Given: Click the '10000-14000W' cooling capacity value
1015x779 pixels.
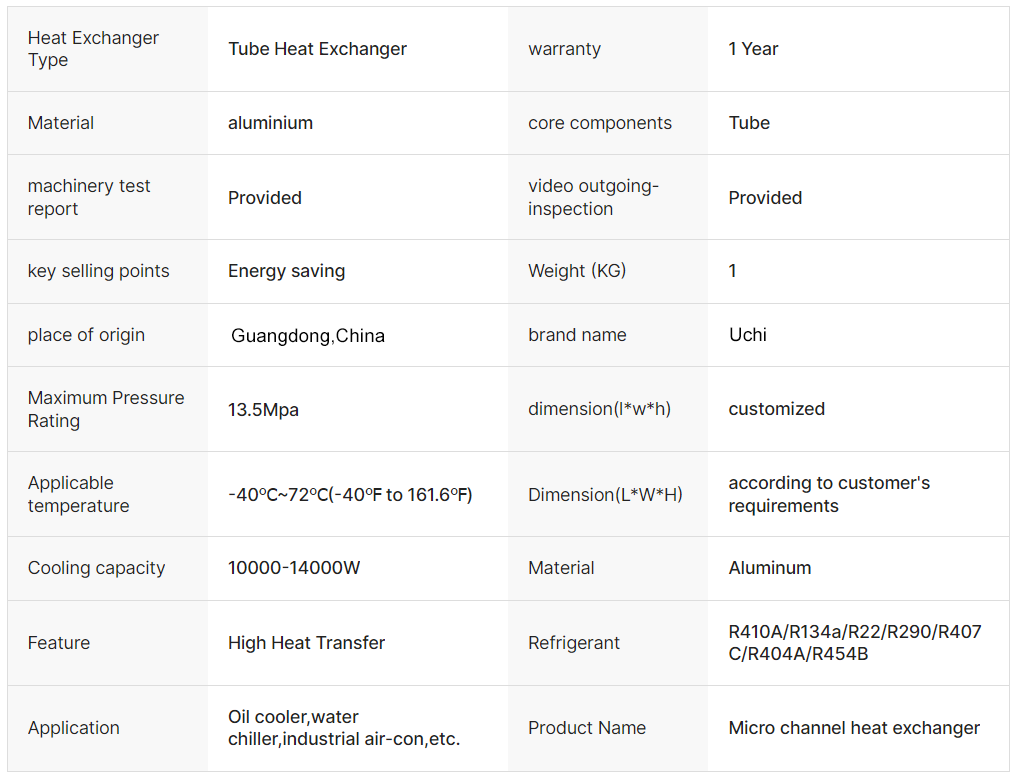Looking at the screenshot, I should [294, 568].
